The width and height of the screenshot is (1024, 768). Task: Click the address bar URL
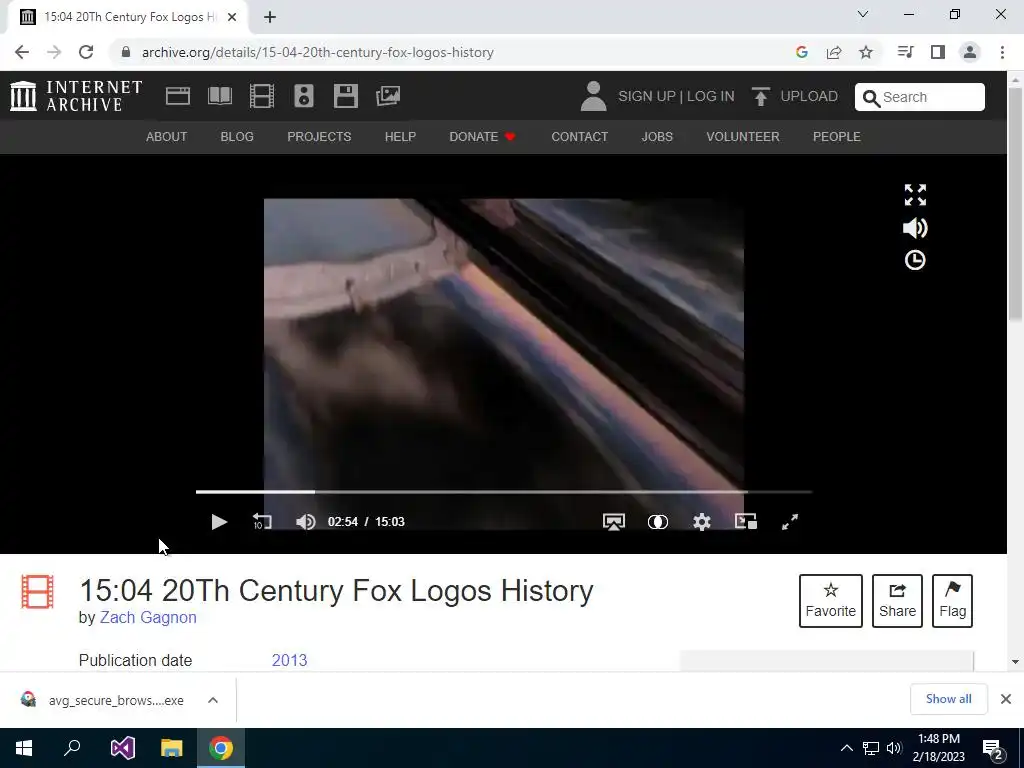click(x=317, y=52)
